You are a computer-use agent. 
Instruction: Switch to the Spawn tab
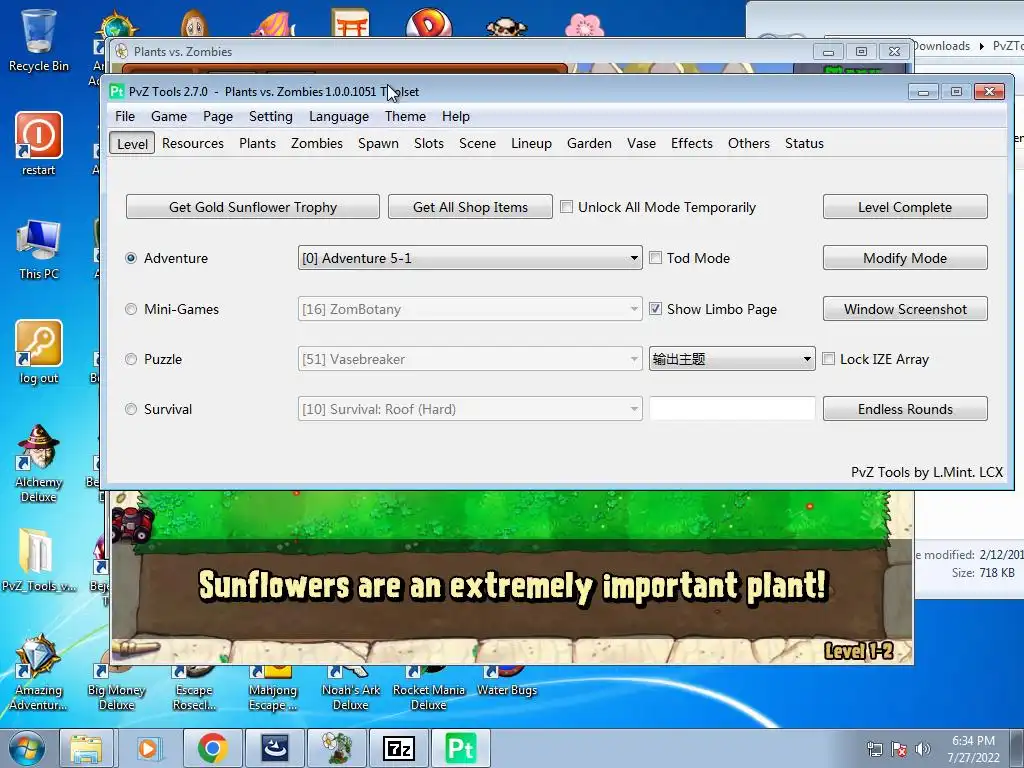click(x=378, y=143)
